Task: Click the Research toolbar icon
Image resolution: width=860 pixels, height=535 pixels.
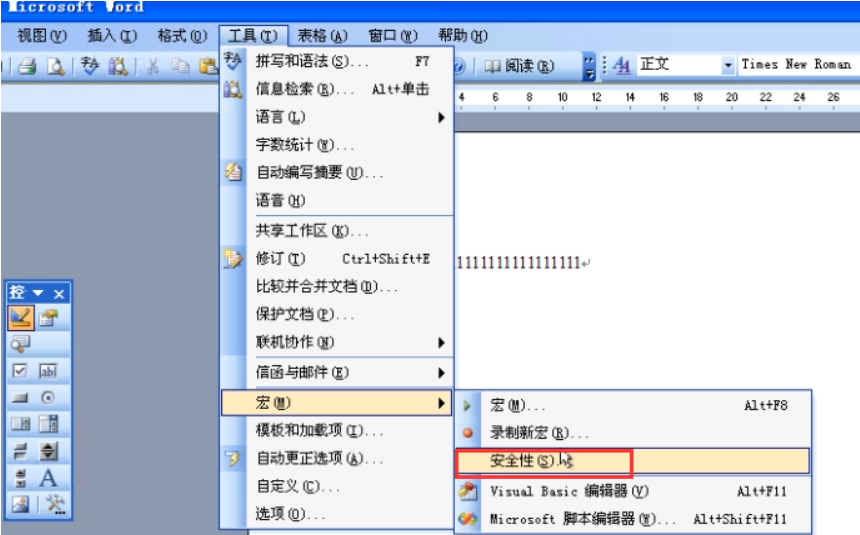Action: [117, 66]
